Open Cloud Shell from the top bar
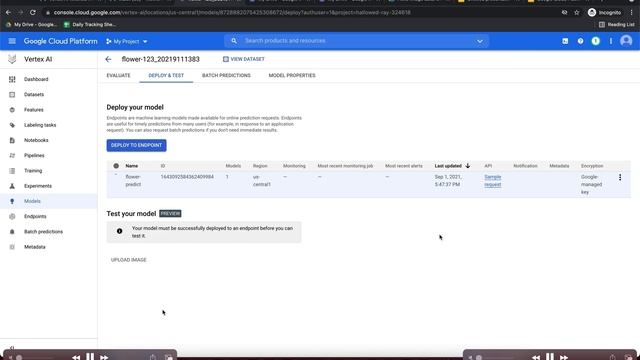 coord(565,41)
